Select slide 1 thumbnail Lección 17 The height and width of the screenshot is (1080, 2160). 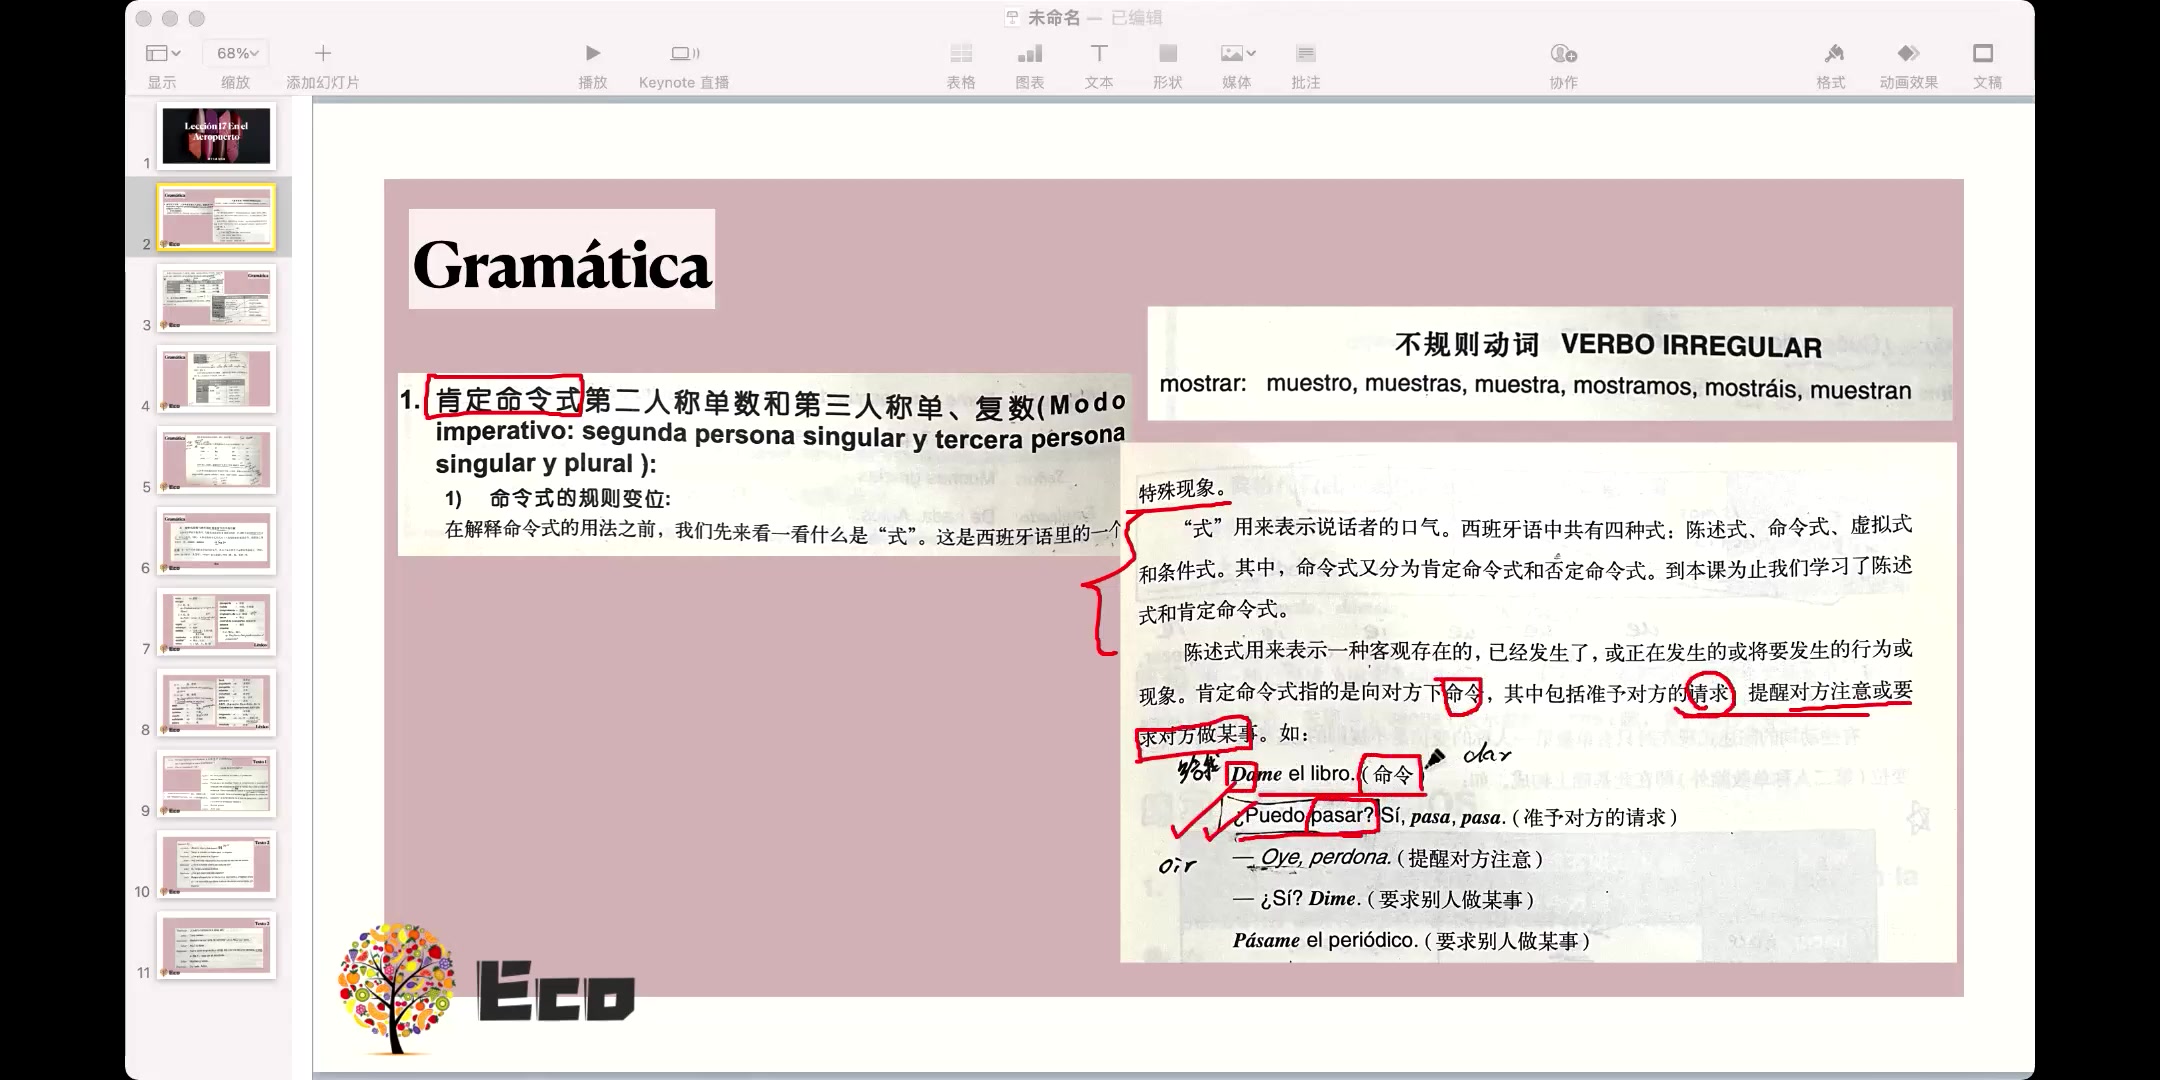coord(216,135)
